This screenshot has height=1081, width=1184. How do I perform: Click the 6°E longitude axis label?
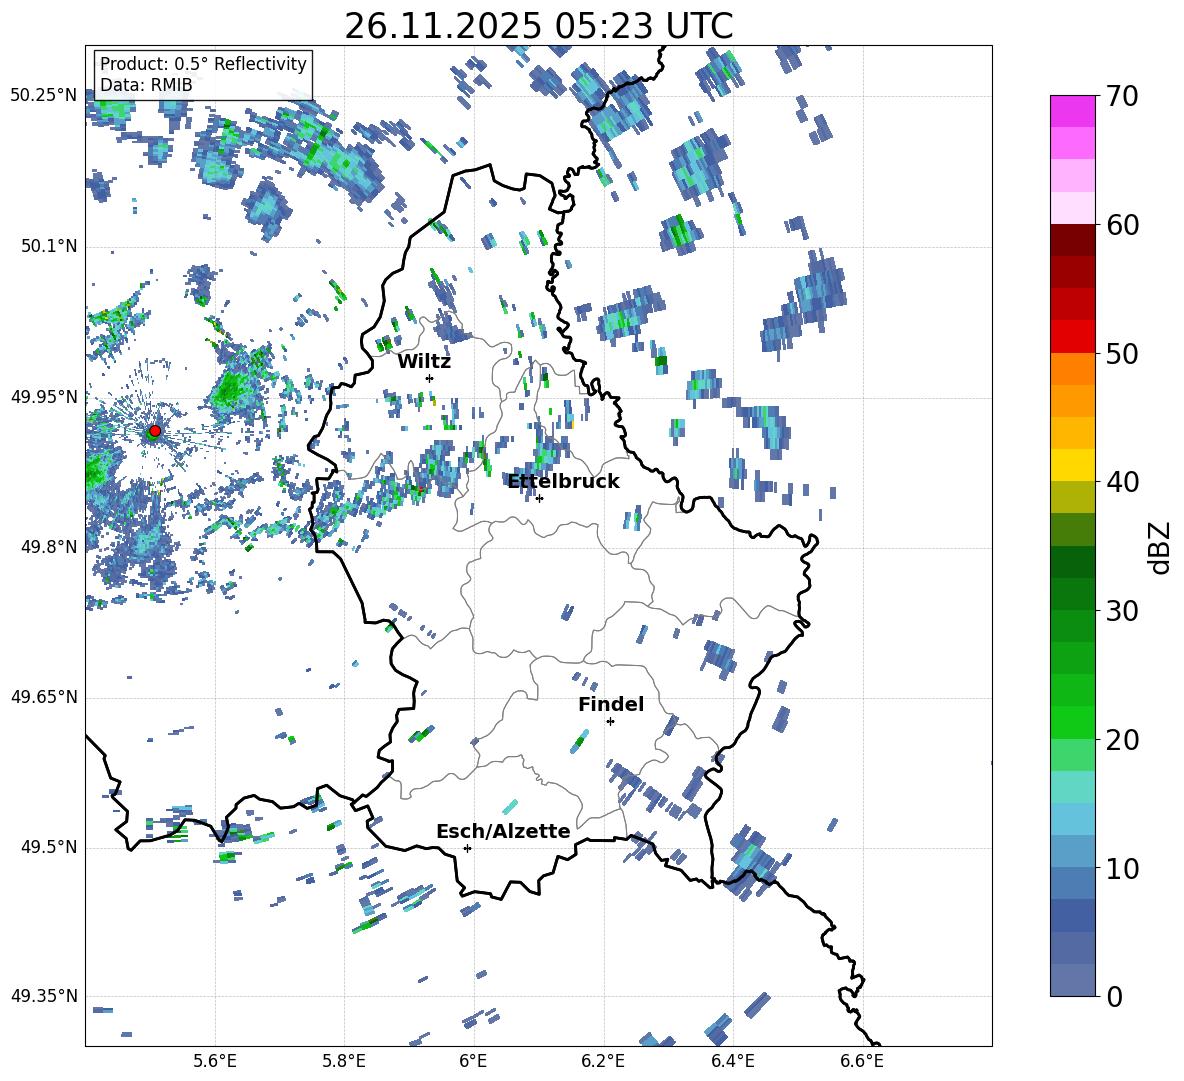(473, 1061)
